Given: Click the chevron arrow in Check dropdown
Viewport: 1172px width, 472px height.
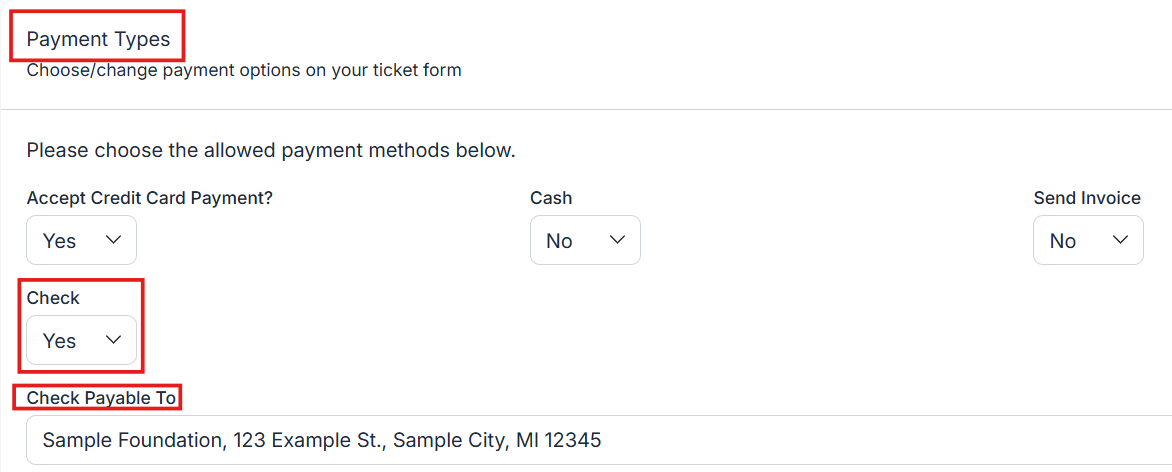Looking at the screenshot, I should click(113, 340).
